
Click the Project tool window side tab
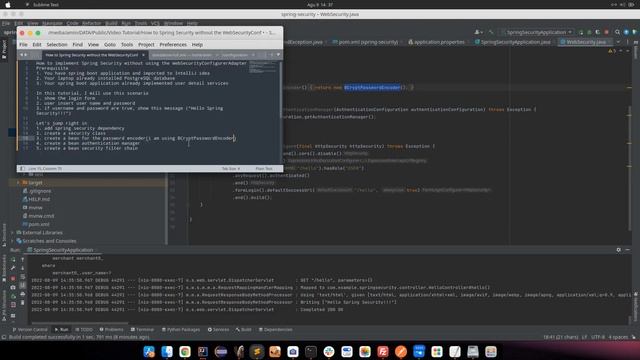4,48
